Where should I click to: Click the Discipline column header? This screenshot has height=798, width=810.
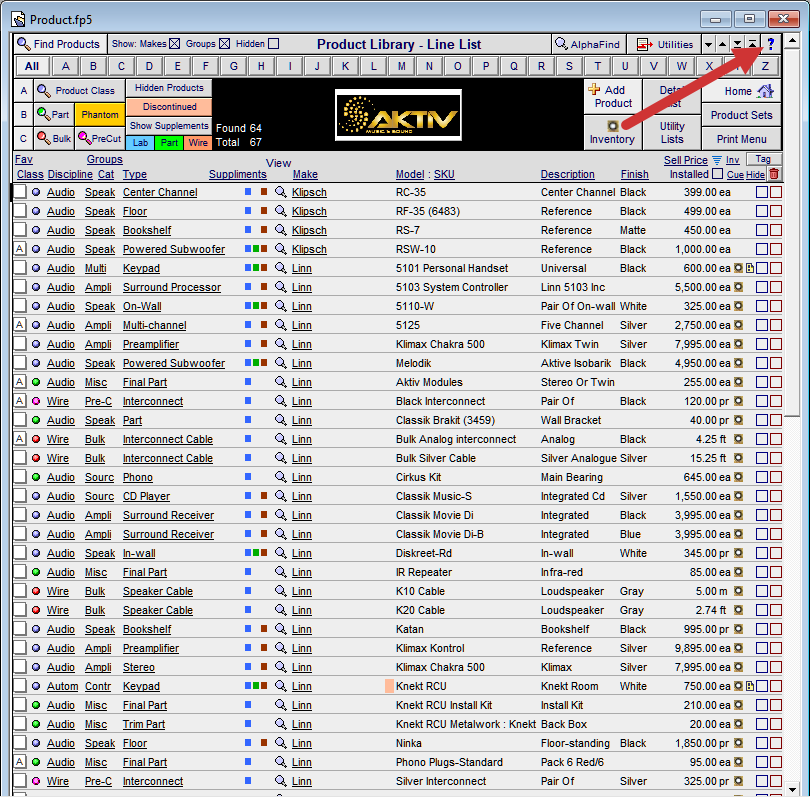click(70, 175)
